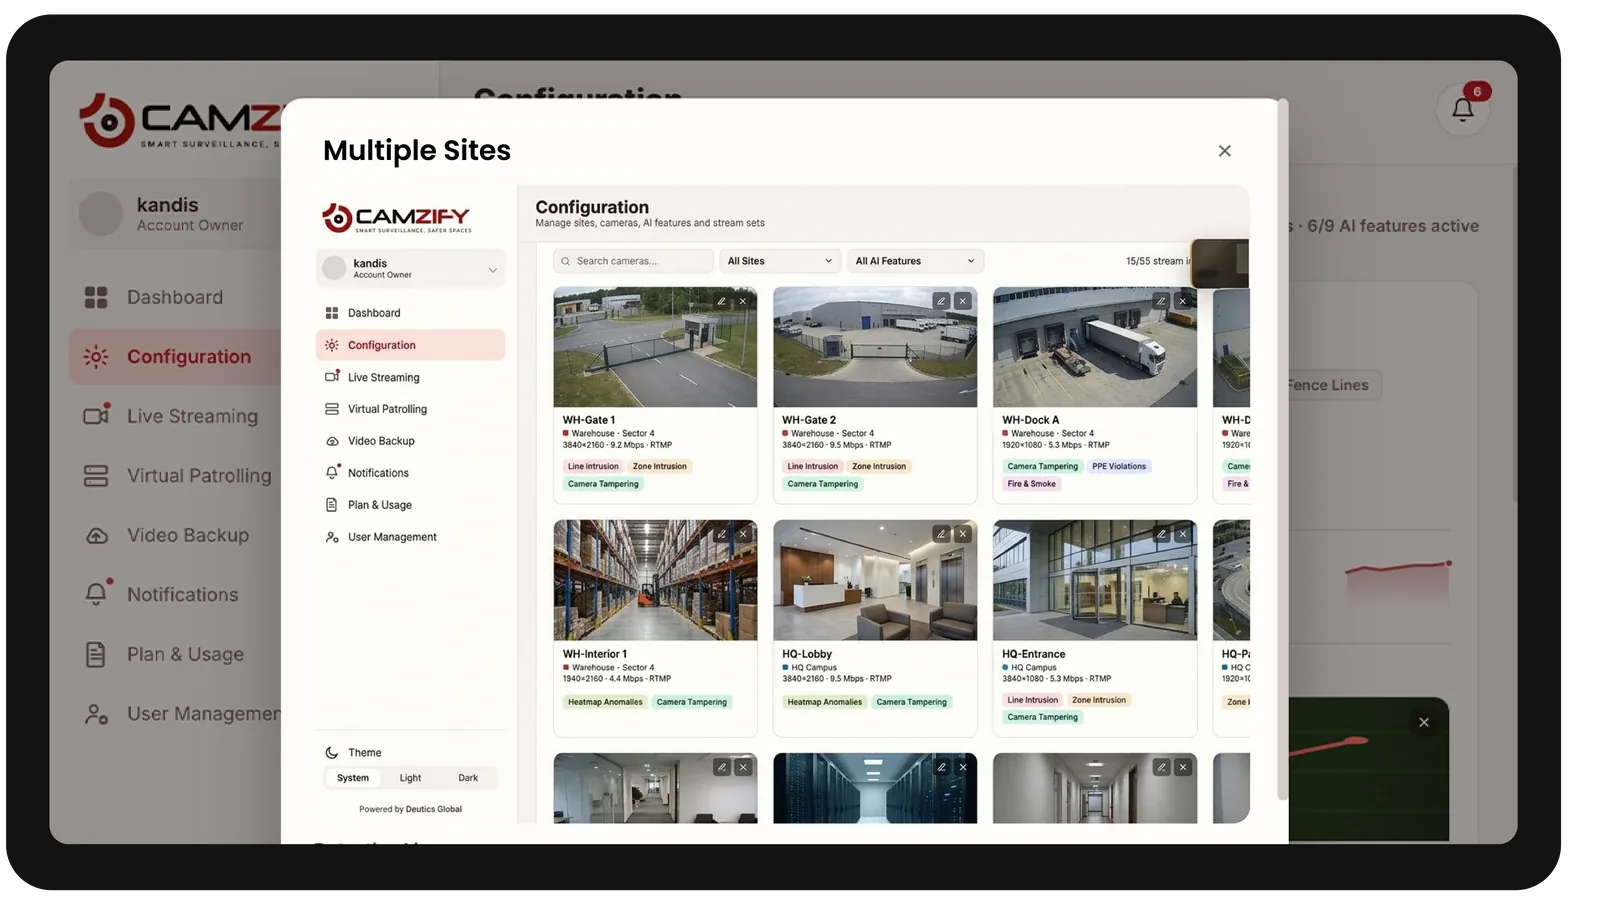Click the Camzify logo inside the modal
The width and height of the screenshot is (1600, 900).
click(396, 217)
